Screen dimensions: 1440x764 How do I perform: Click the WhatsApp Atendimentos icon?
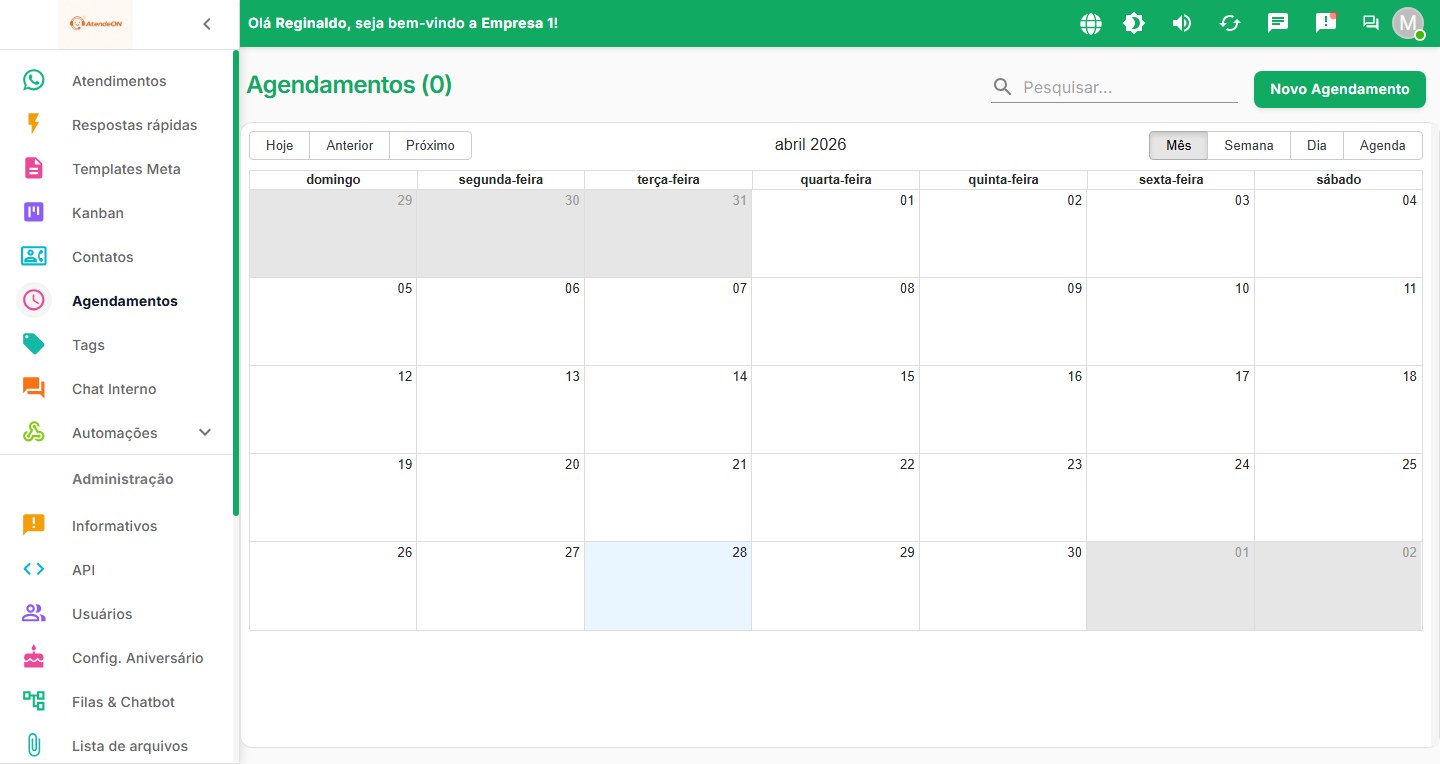34,81
